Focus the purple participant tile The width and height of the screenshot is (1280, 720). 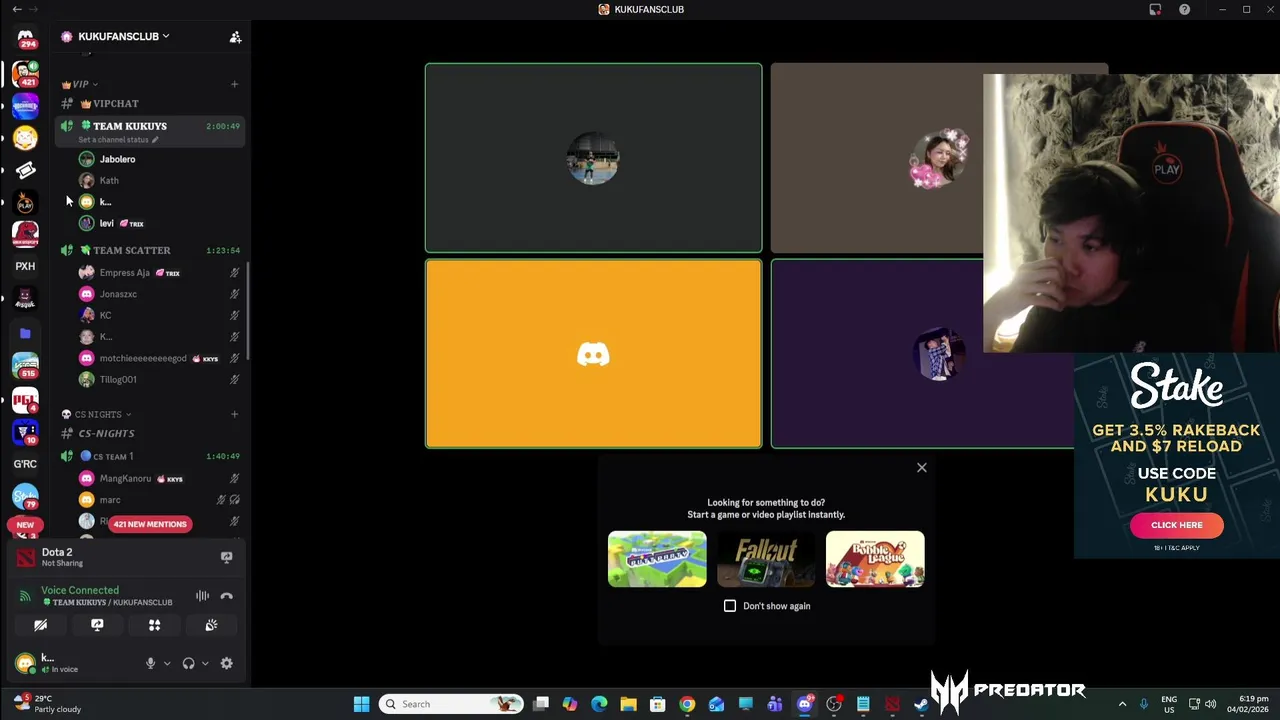[x=922, y=354]
